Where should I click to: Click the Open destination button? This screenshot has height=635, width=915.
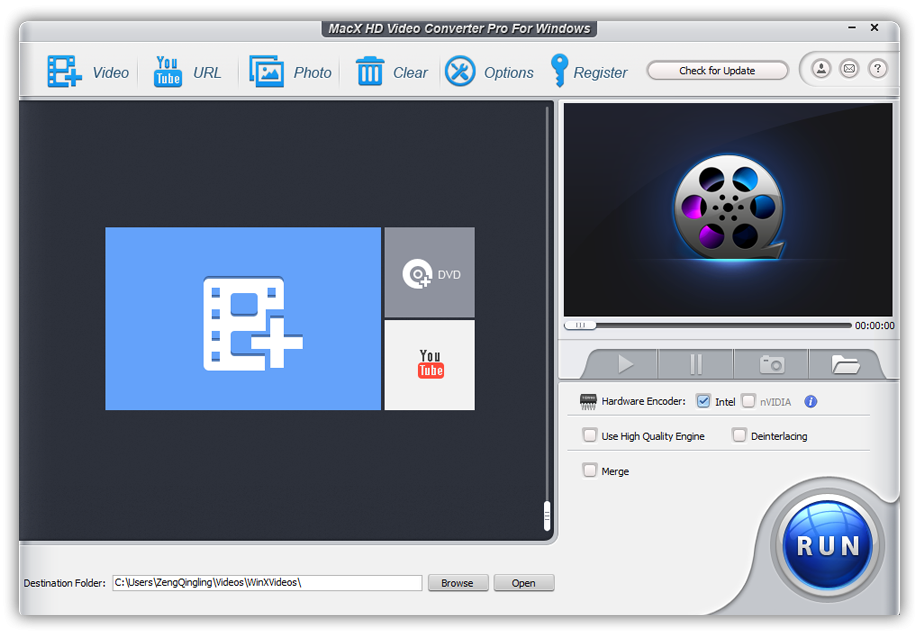tap(523, 583)
